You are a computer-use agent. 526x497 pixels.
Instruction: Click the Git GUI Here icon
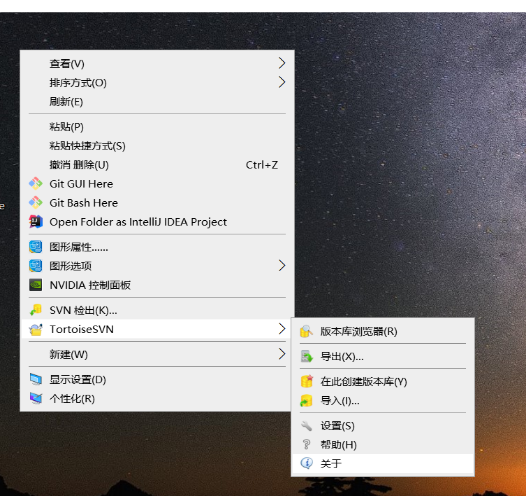click(x=36, y=183)
